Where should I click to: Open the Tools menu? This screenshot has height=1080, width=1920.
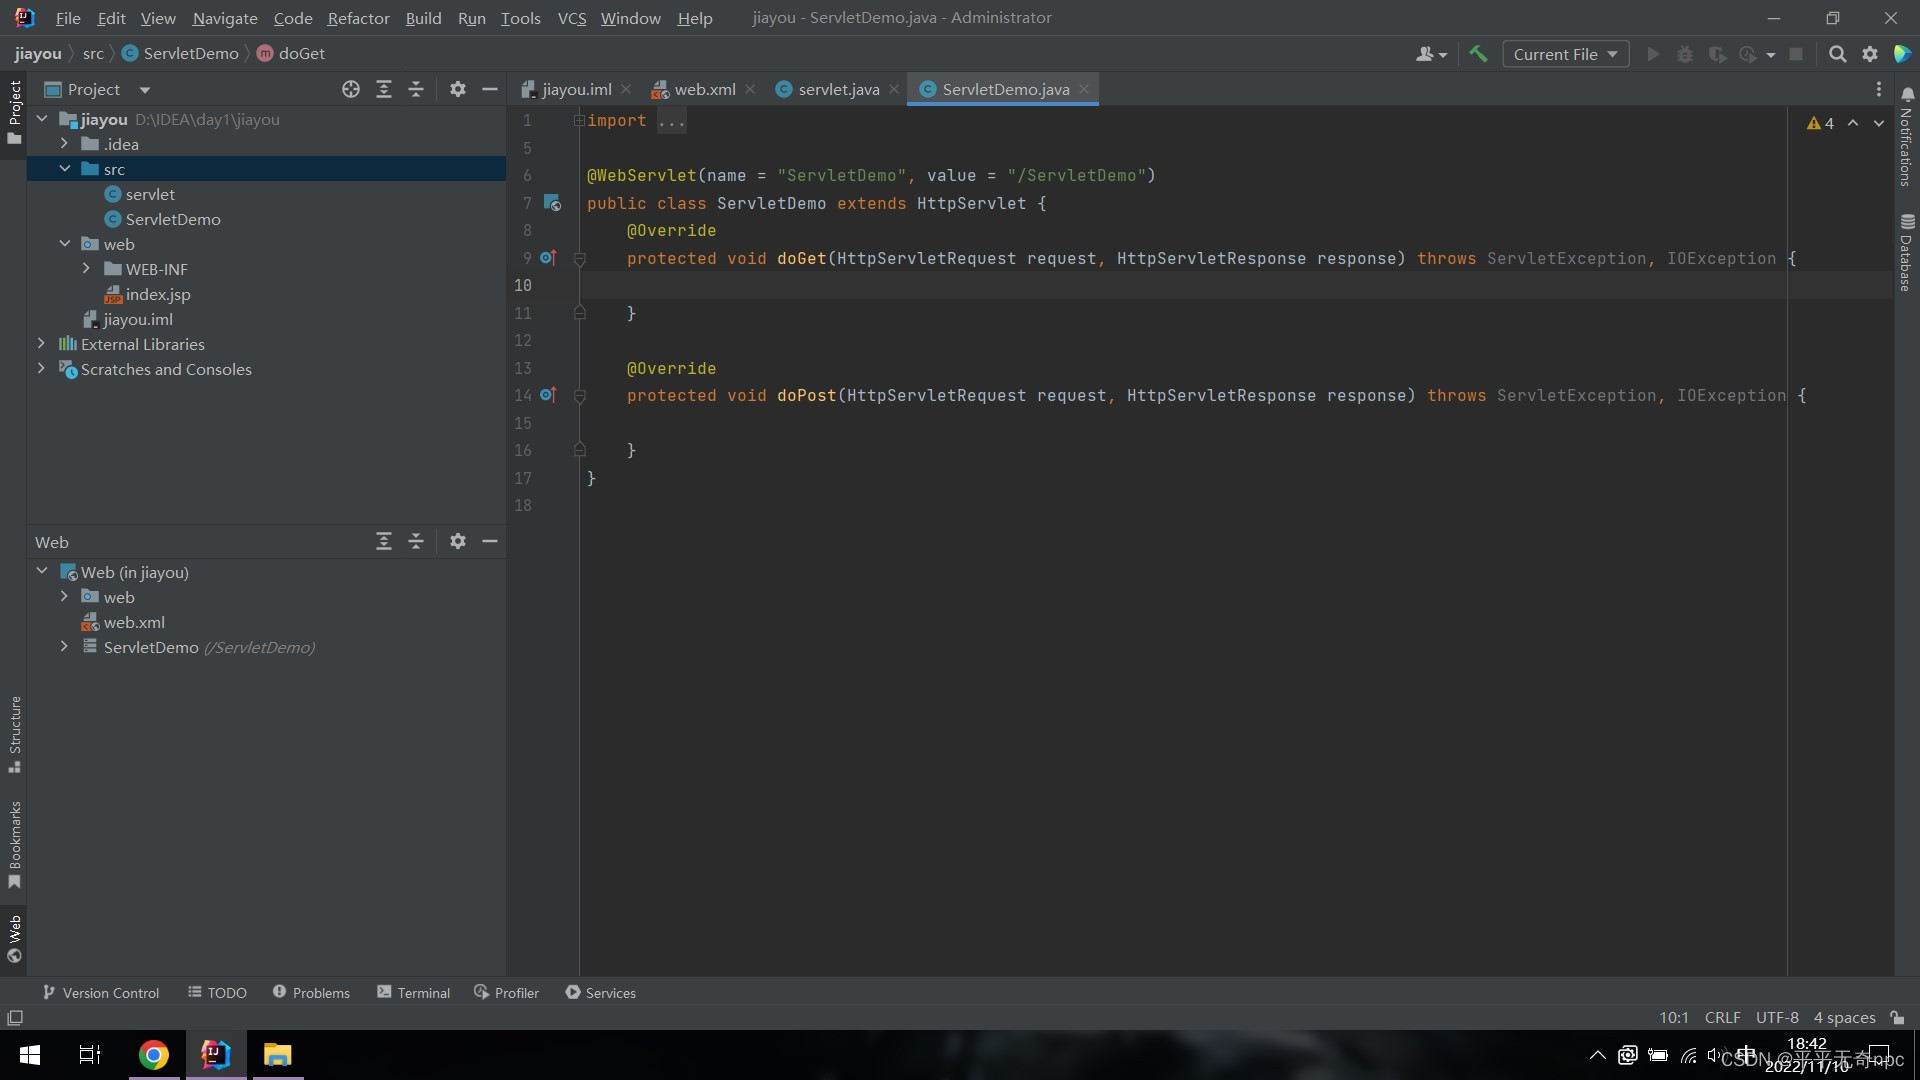point(520,17)
